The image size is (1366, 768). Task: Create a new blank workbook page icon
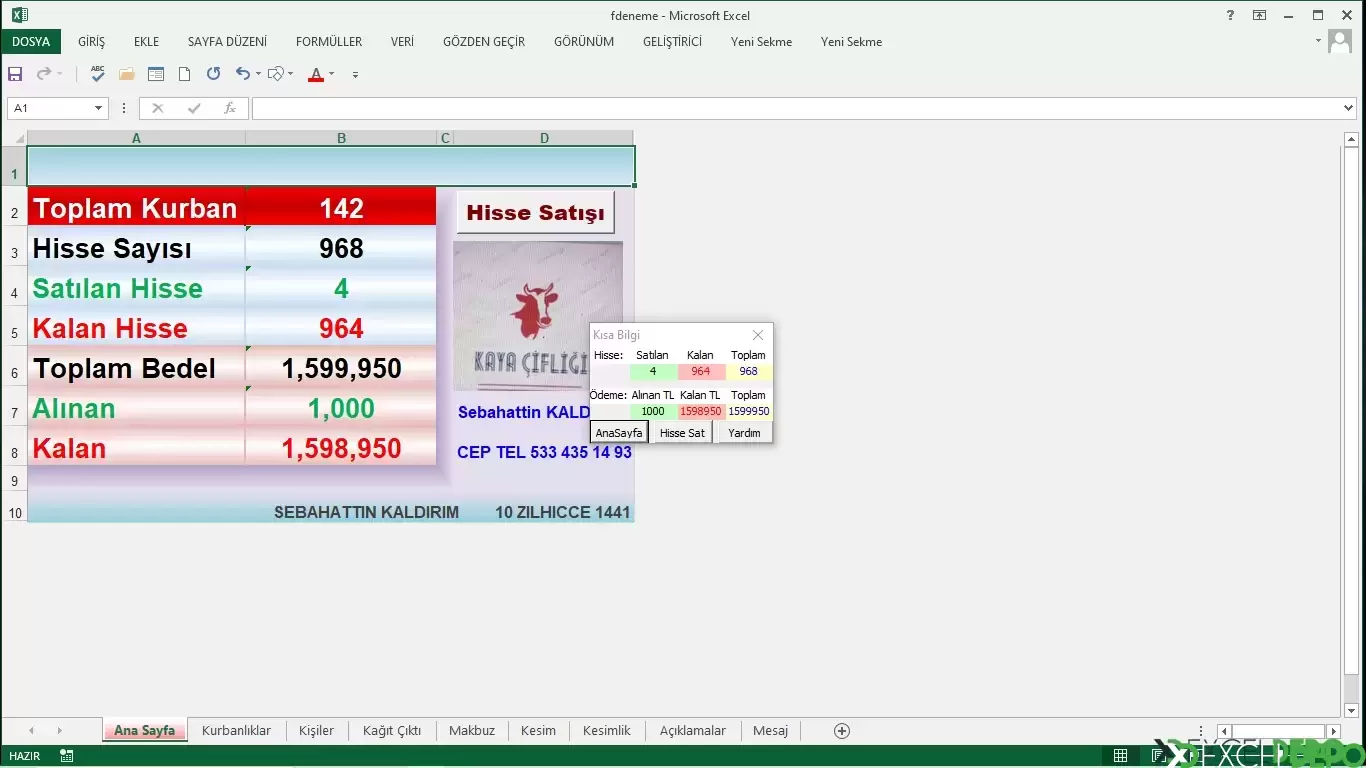coord(184,74)
